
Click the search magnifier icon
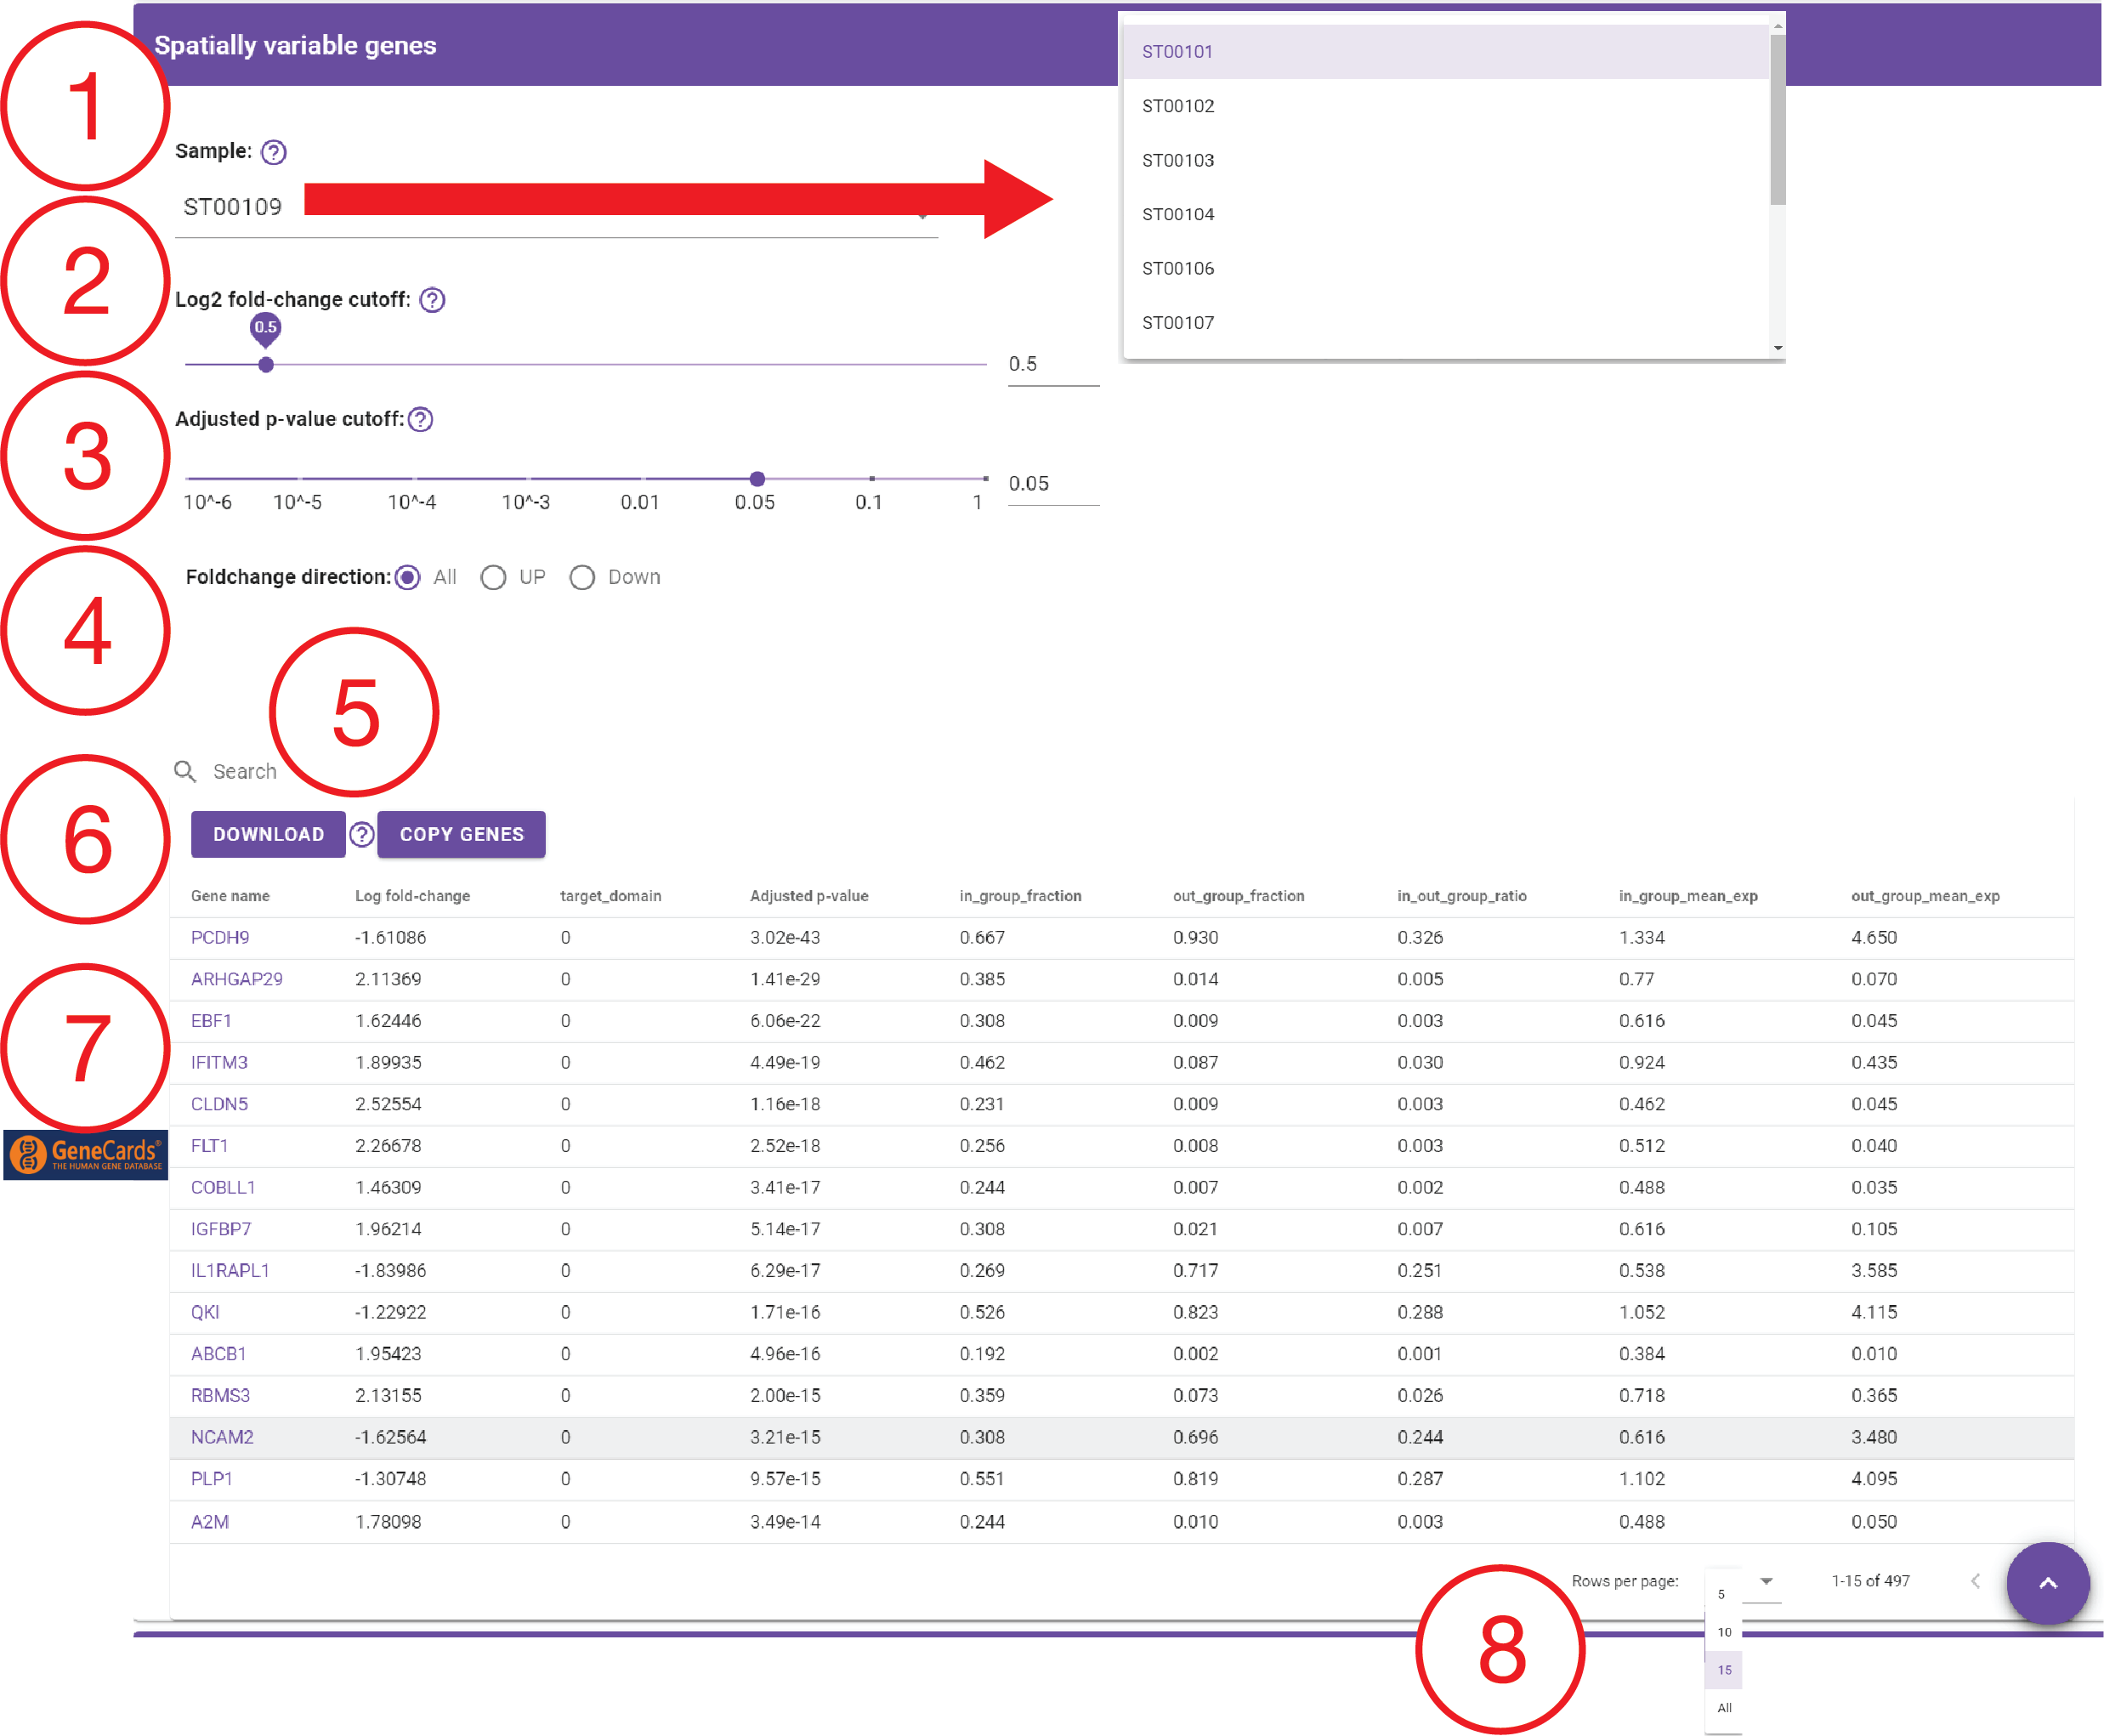[185, 771]
